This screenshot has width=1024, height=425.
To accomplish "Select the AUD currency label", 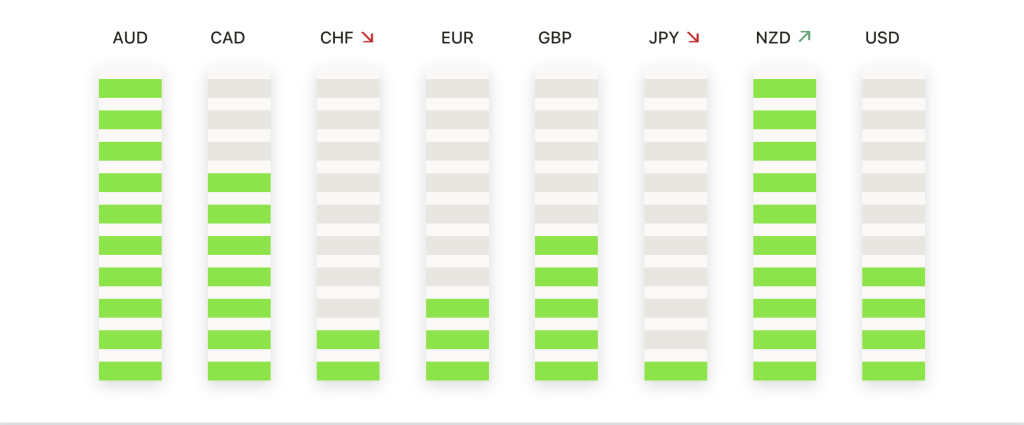I will tap(130, 39).
